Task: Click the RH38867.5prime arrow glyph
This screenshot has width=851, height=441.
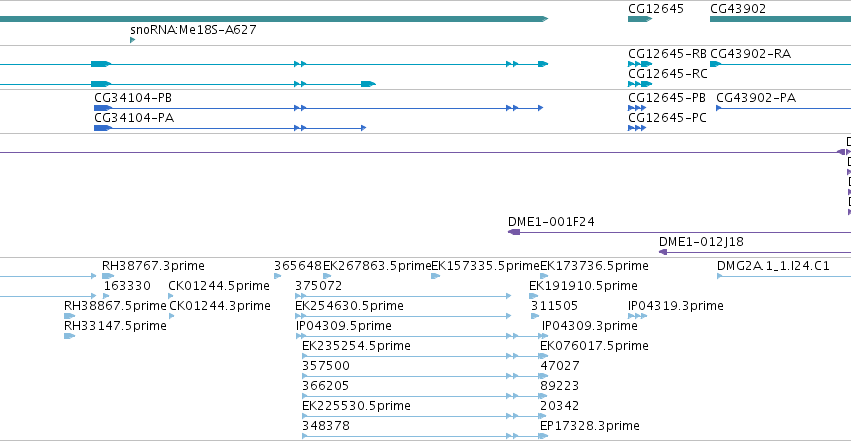Action: [69, 316]
